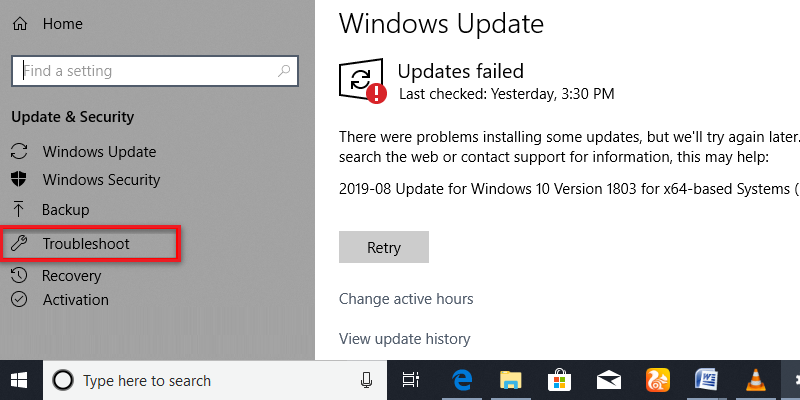This screenshot has width=800, height=400.
Task: Activate Cortana microphone in taskbar
Action: (366, 380)
